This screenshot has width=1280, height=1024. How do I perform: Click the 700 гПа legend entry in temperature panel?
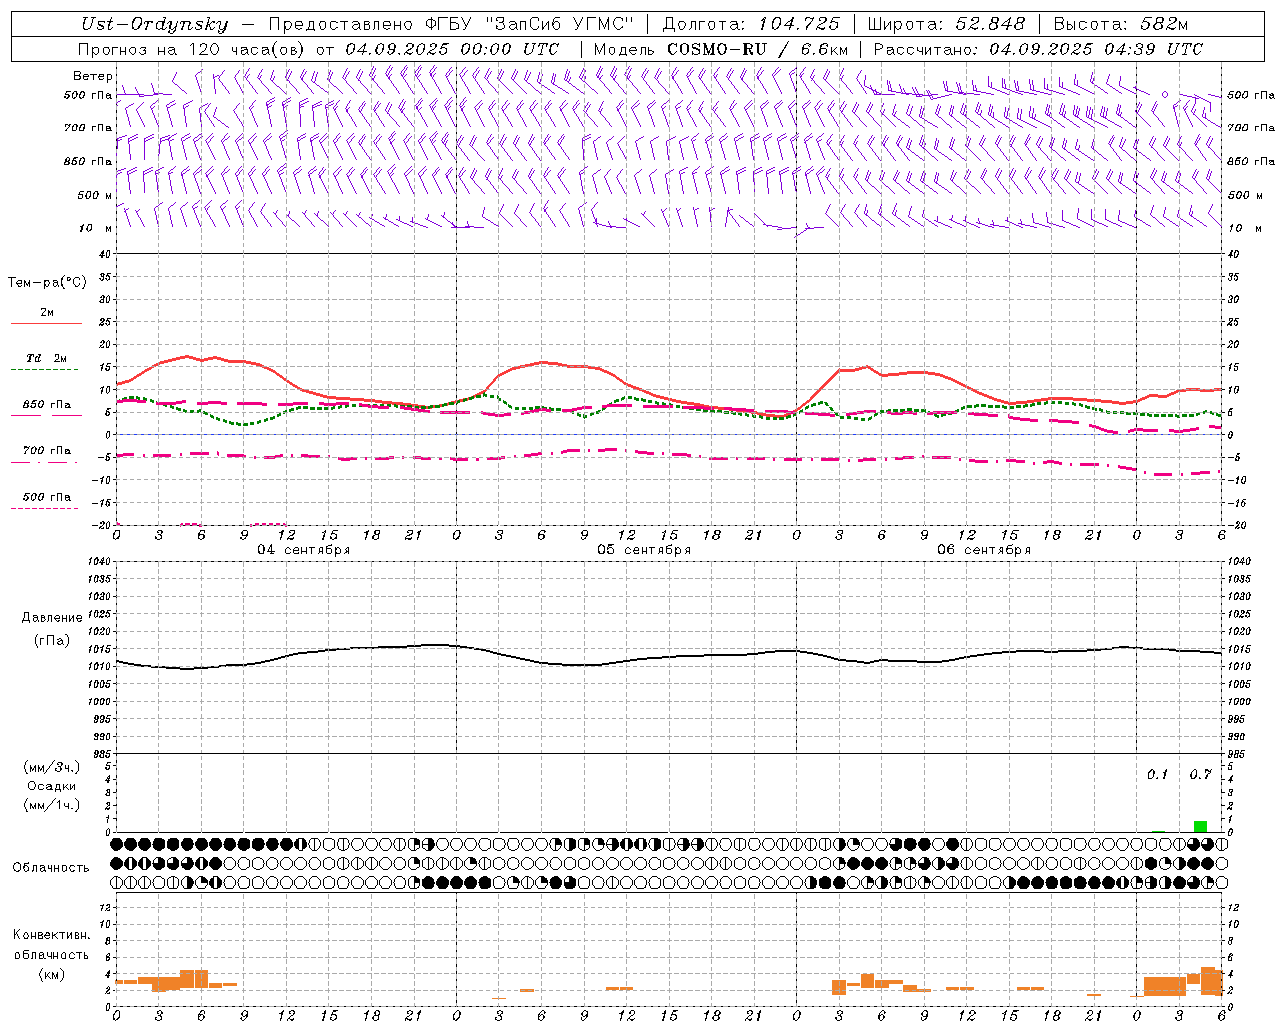coord(47,451)
